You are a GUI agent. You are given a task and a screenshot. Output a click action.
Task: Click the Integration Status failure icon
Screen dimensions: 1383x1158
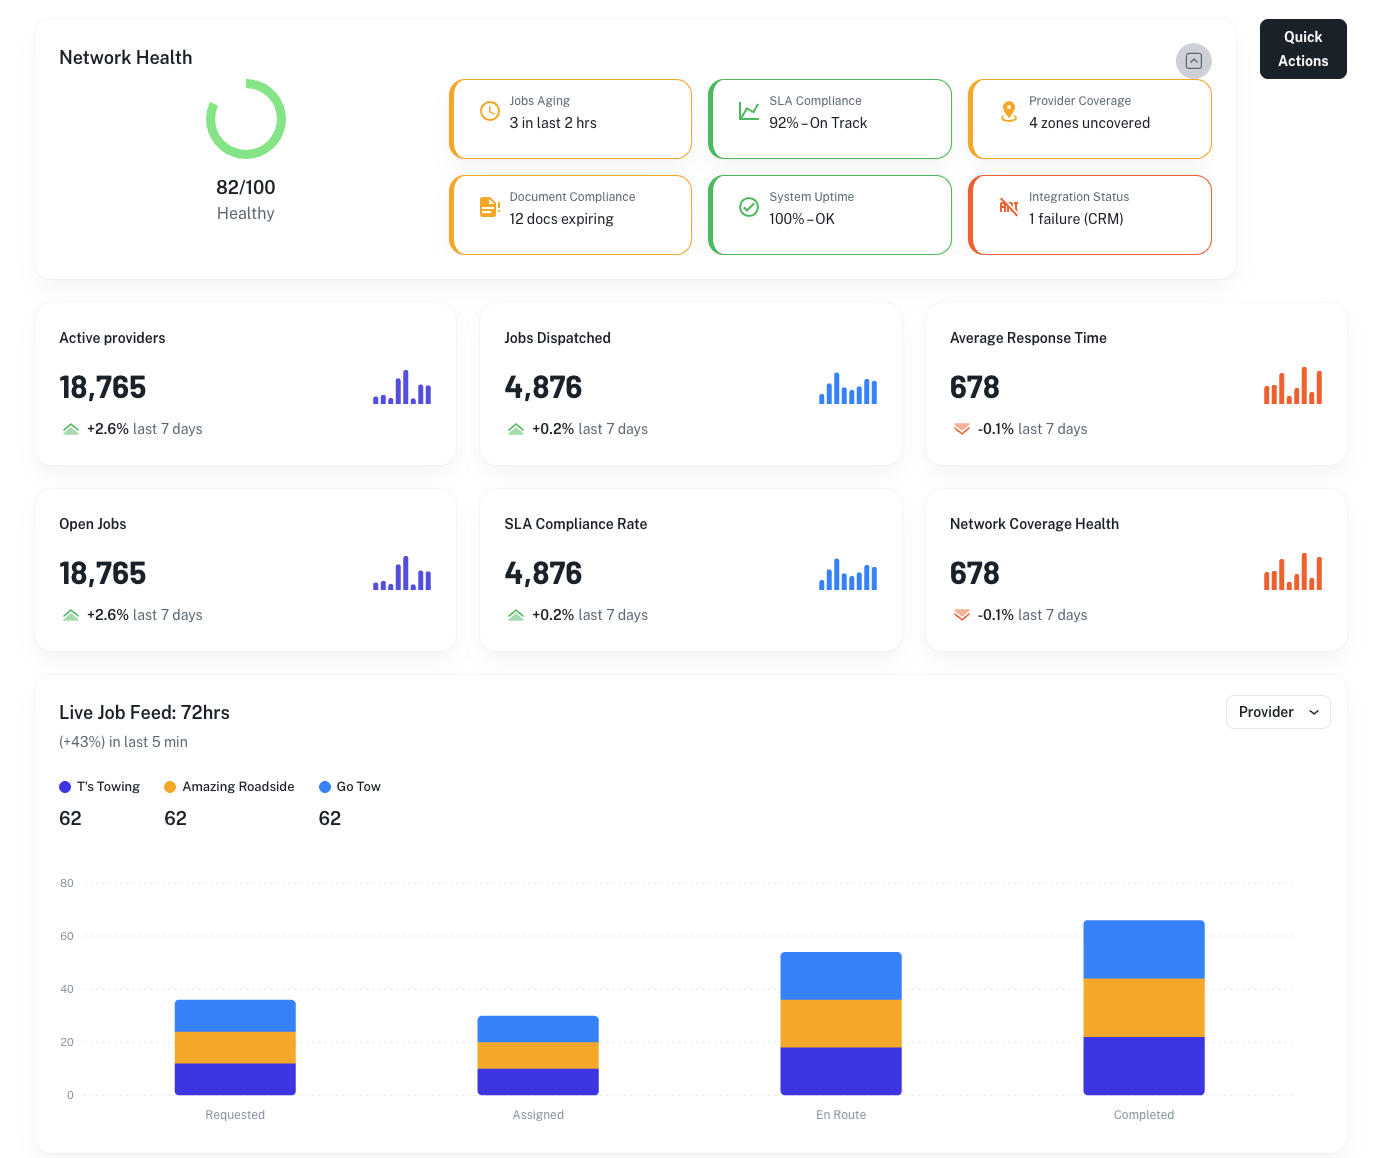(x=1009, y=207)
